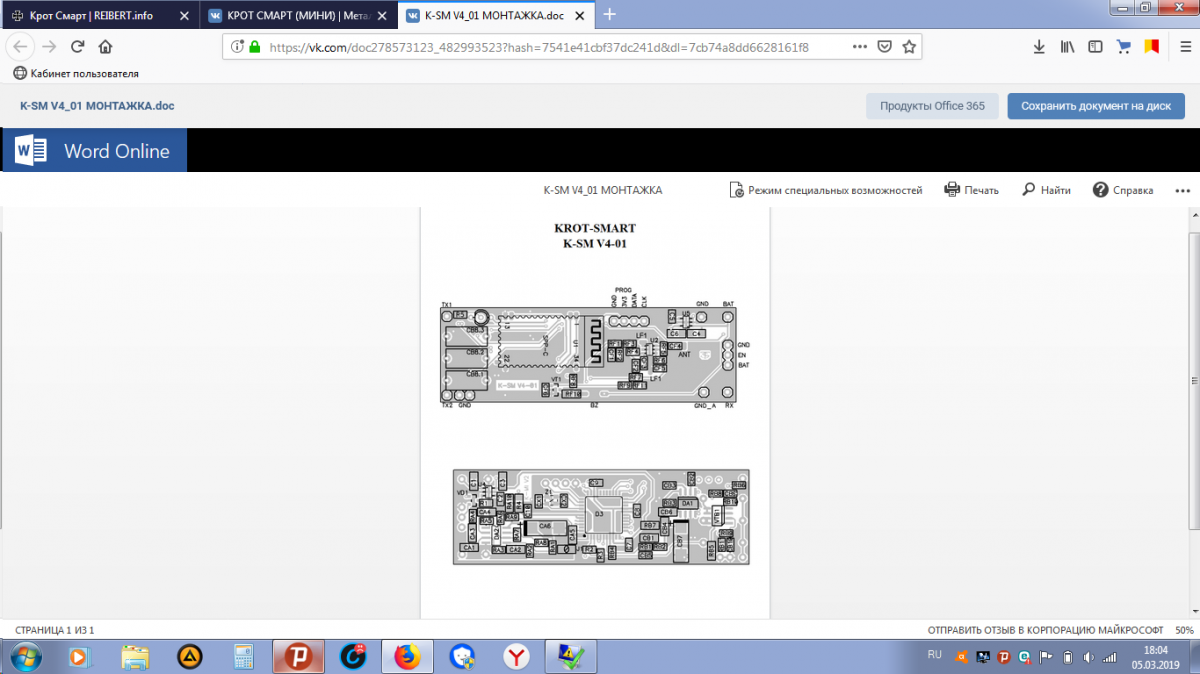This screenshot has width=1200, height=674.
Task: Open the Windows Start menu
Action: coord(24,657)
